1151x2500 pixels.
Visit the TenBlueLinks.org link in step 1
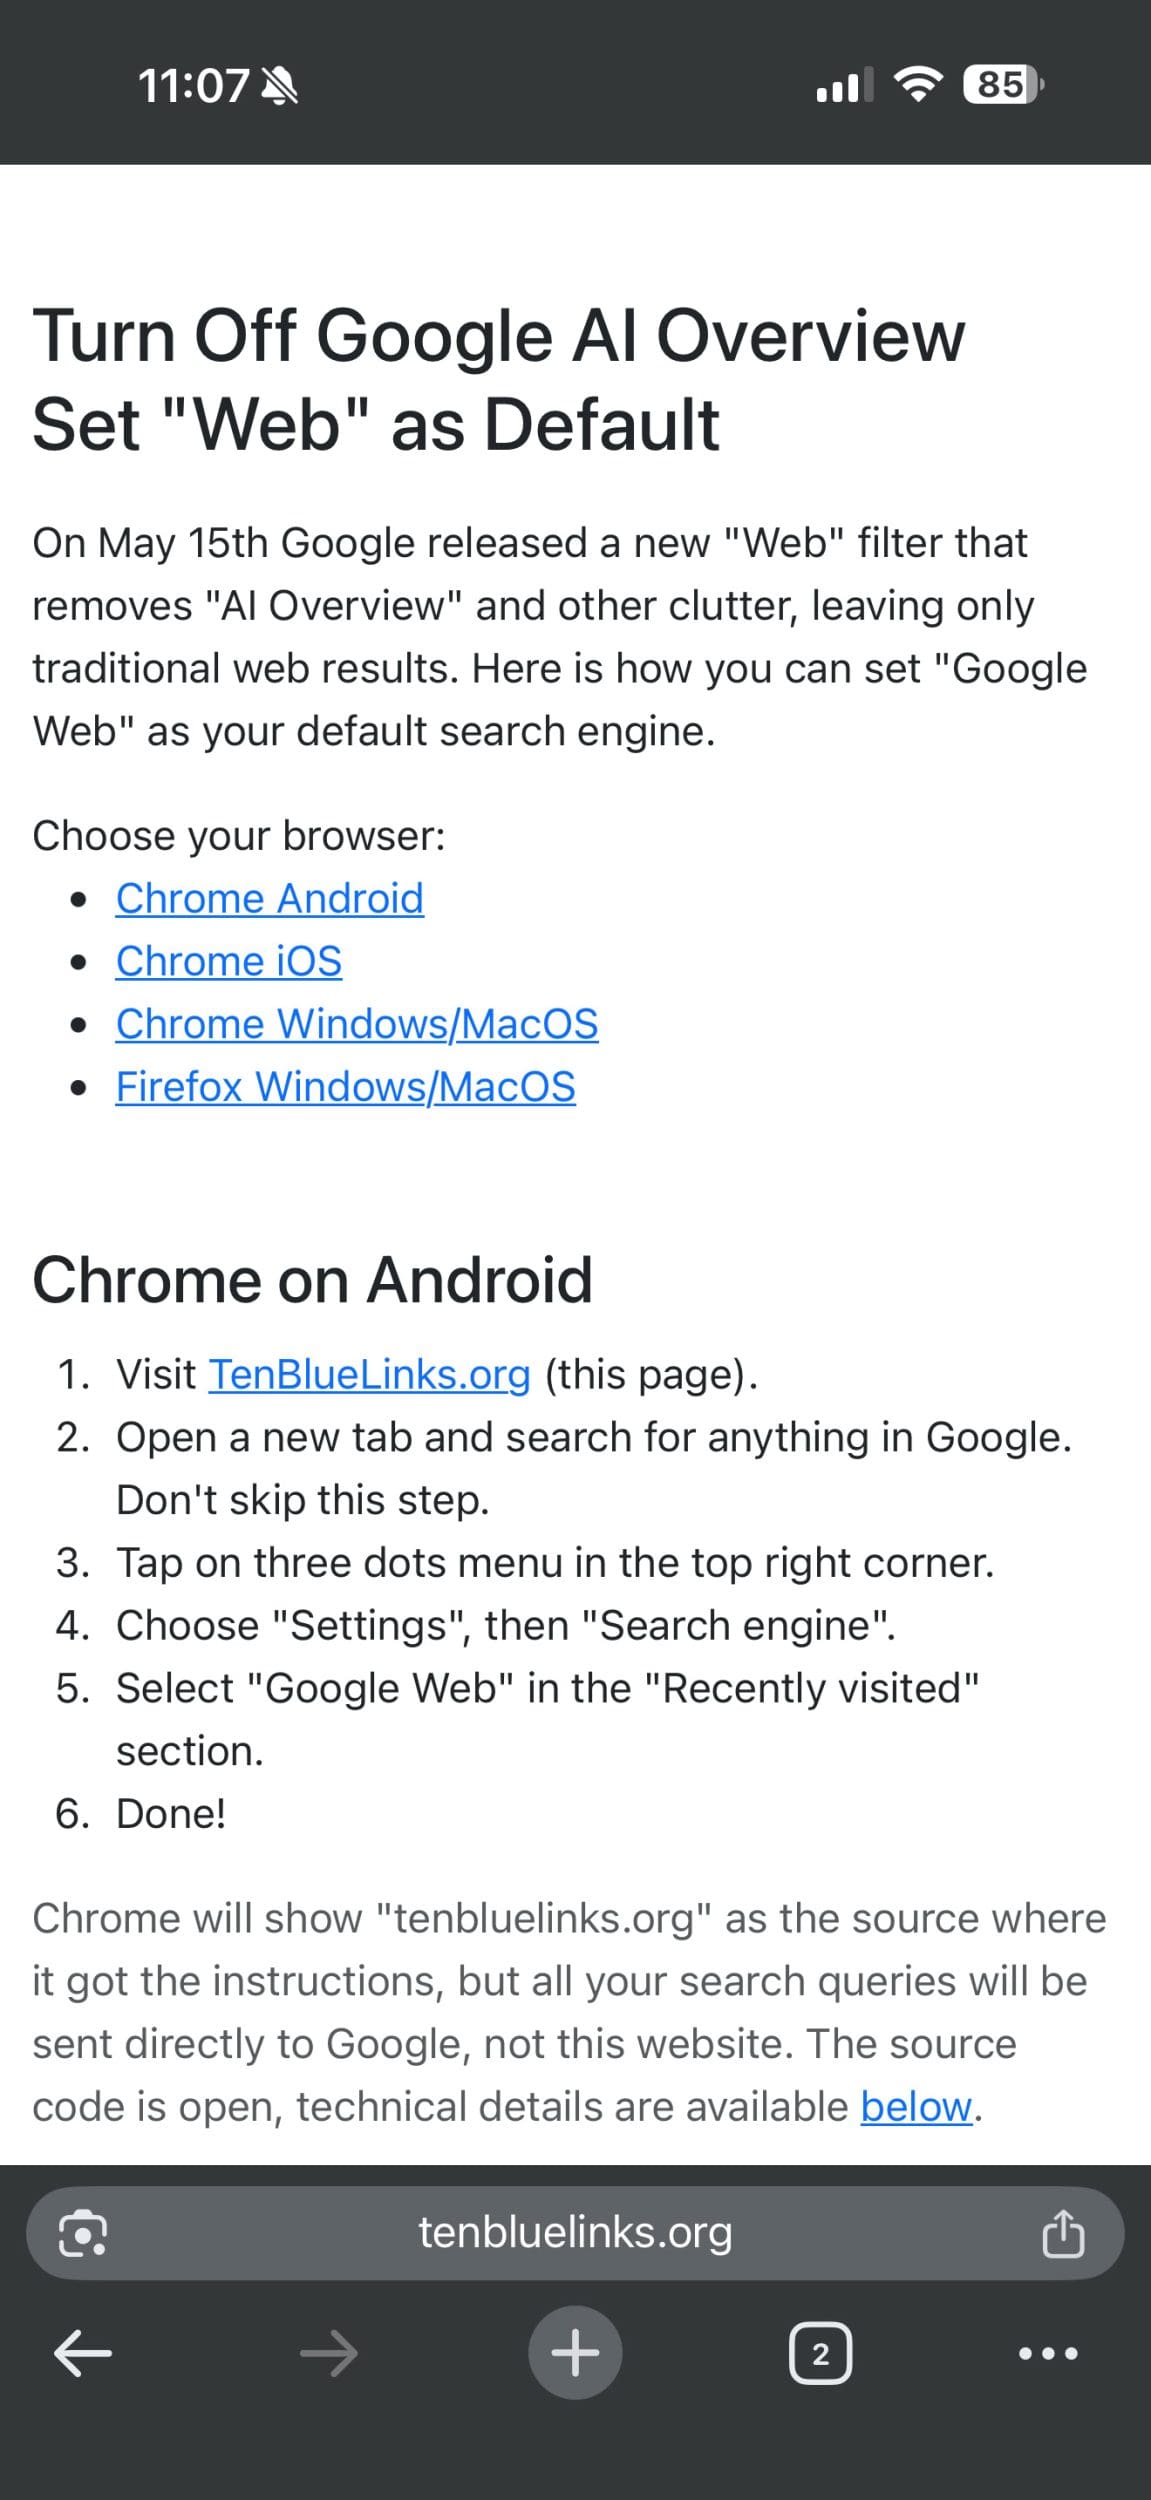coord(369,1375)
